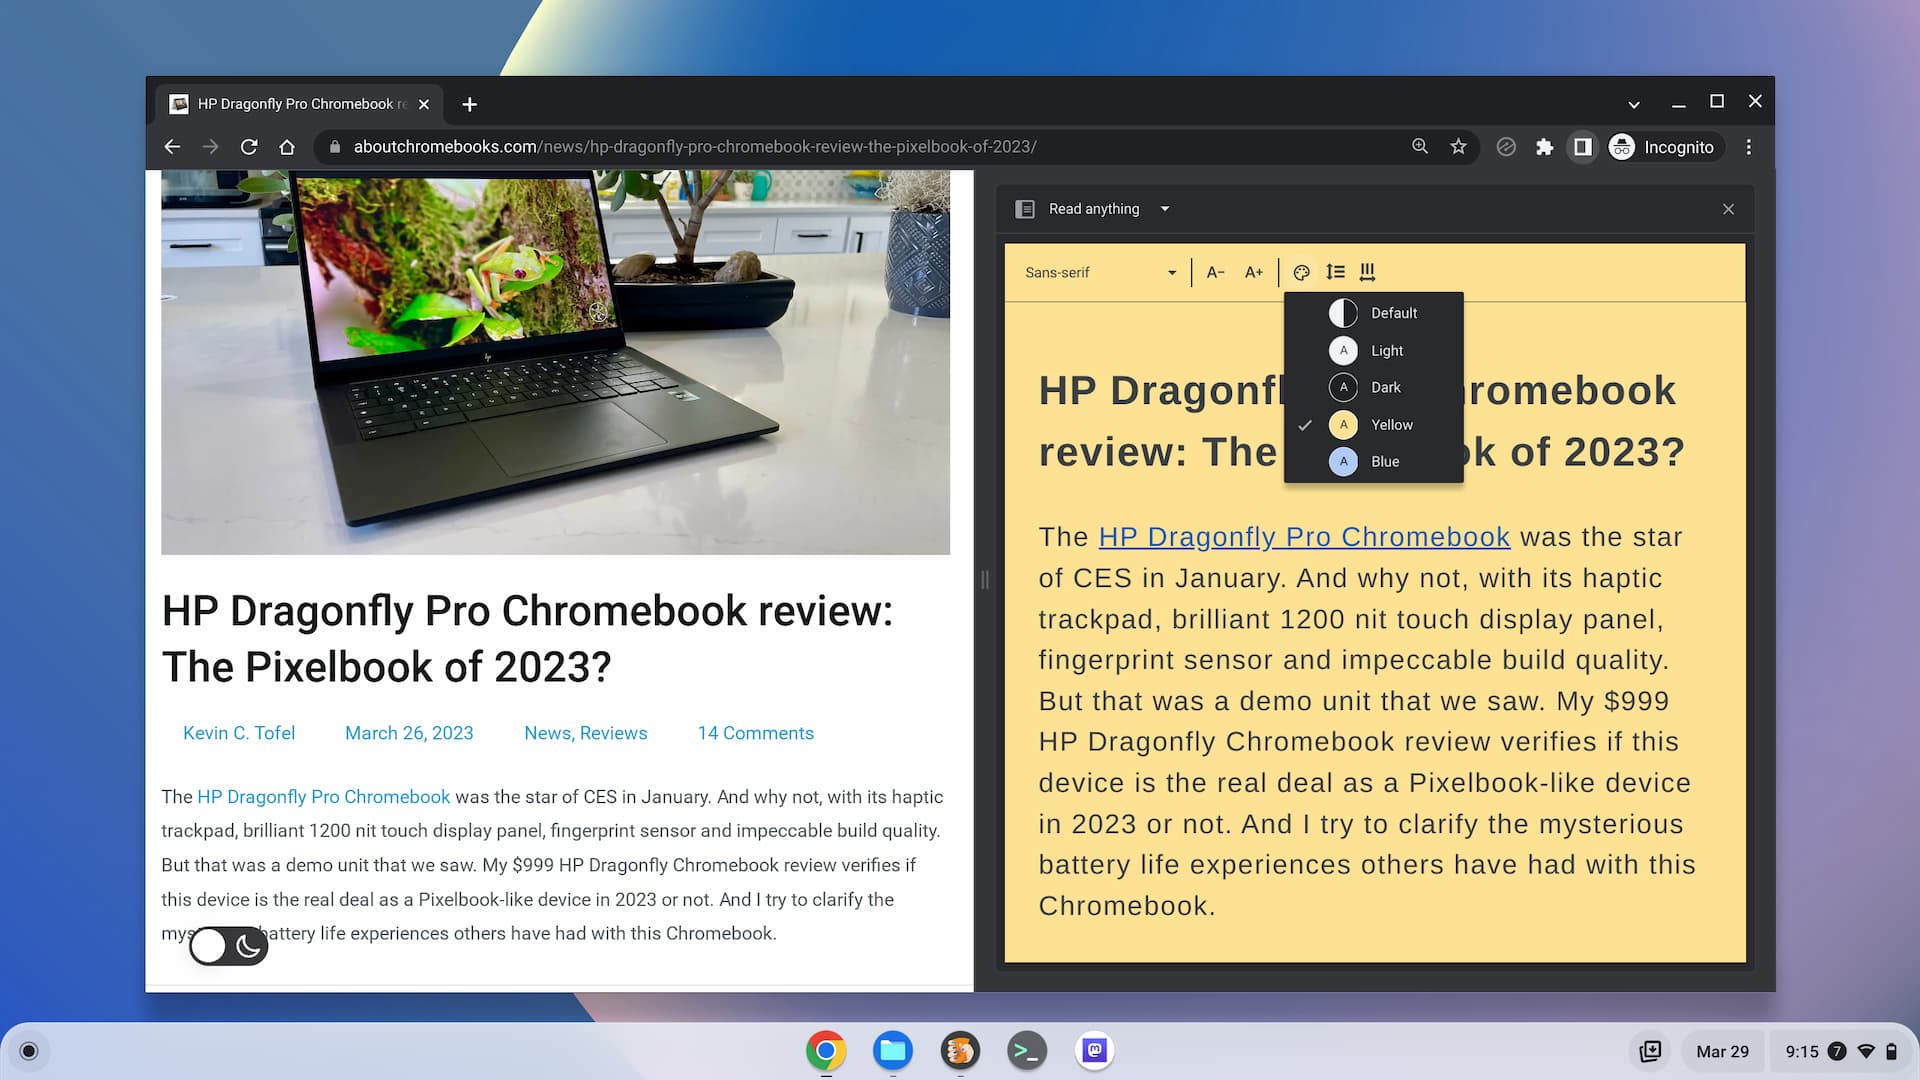This screenshot has height=1080, width=1920.
Task: Click the Reader mode bookmark icon
Action: pyautogui.click(x=1025, y=208)
